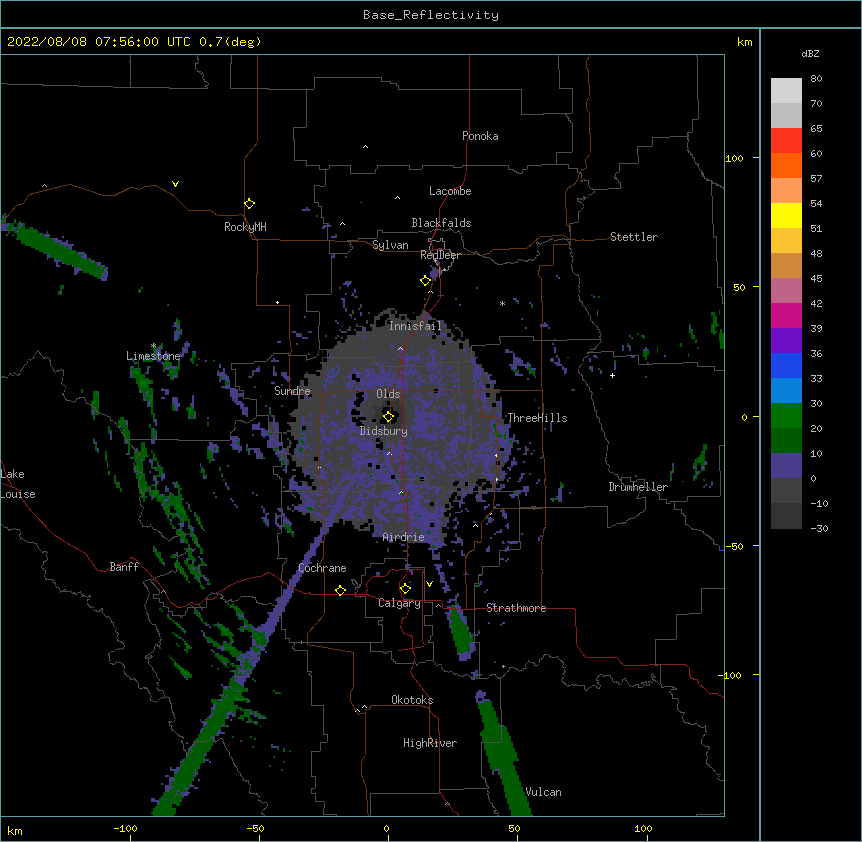Click the km unit label at top right
Image resolution: width=862 pixels, height=842 pixels.
click(745, 42)
